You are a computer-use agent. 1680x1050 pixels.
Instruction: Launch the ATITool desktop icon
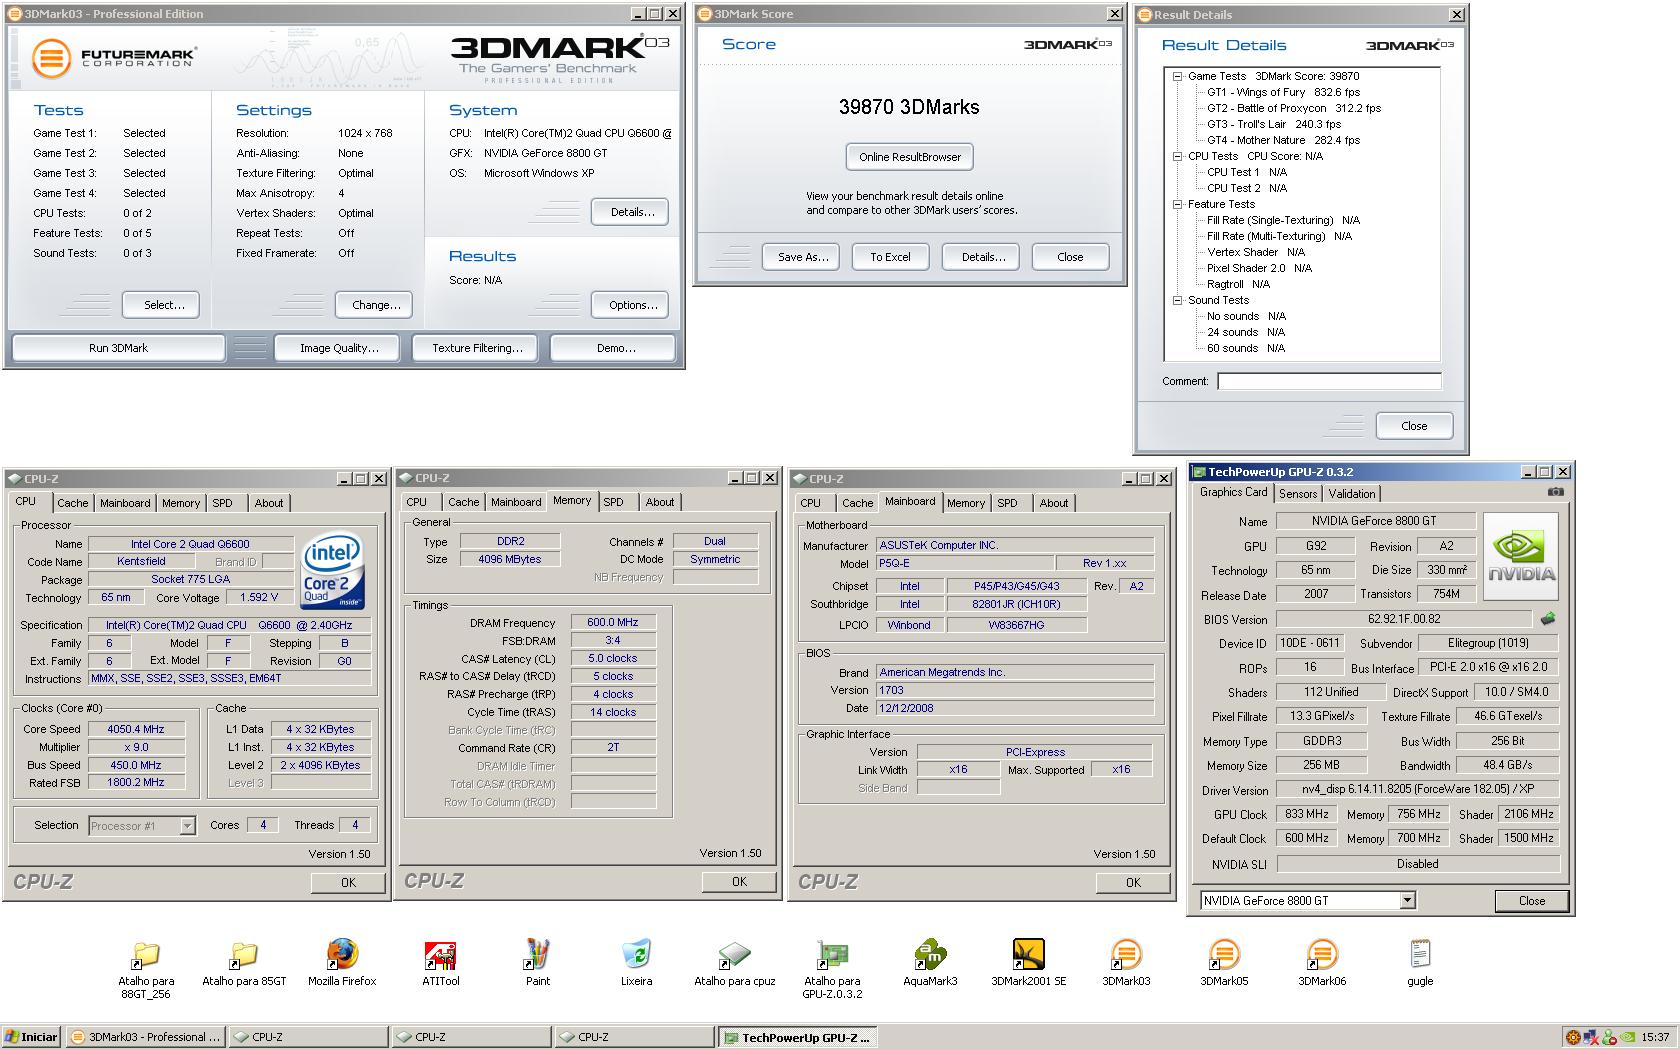440,956
